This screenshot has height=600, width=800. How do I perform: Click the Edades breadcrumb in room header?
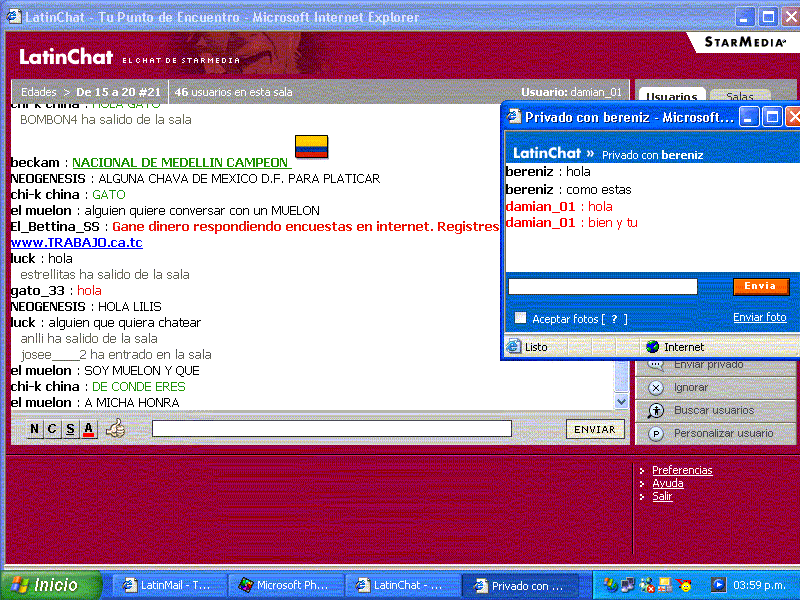(38, 92)
